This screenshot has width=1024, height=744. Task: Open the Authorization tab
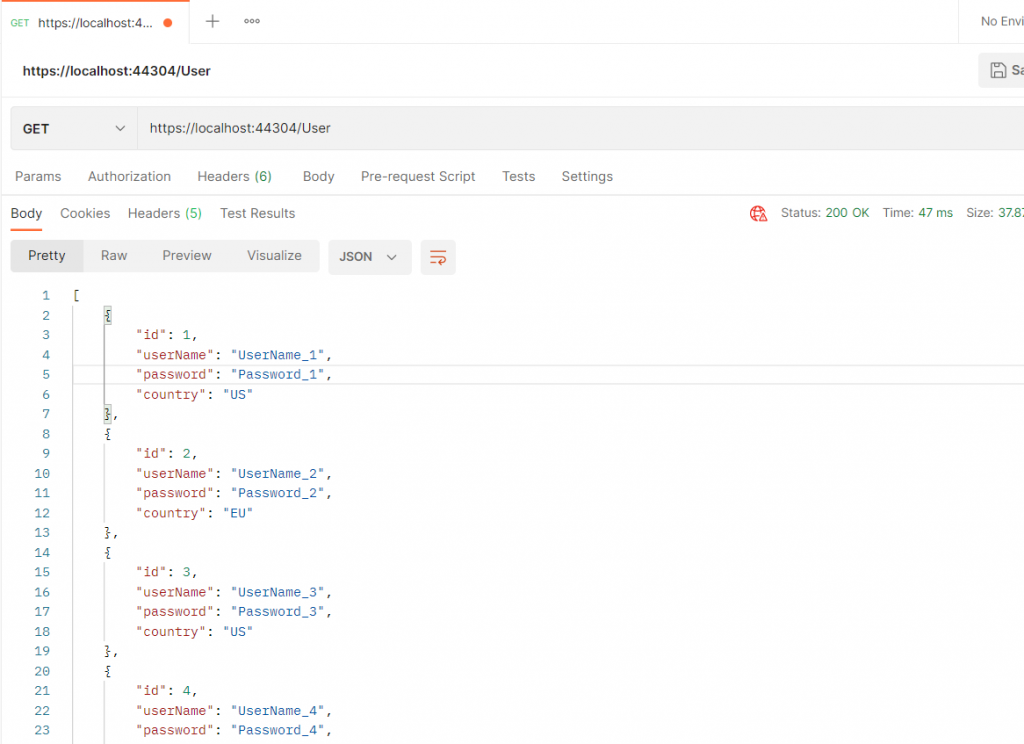129,176
